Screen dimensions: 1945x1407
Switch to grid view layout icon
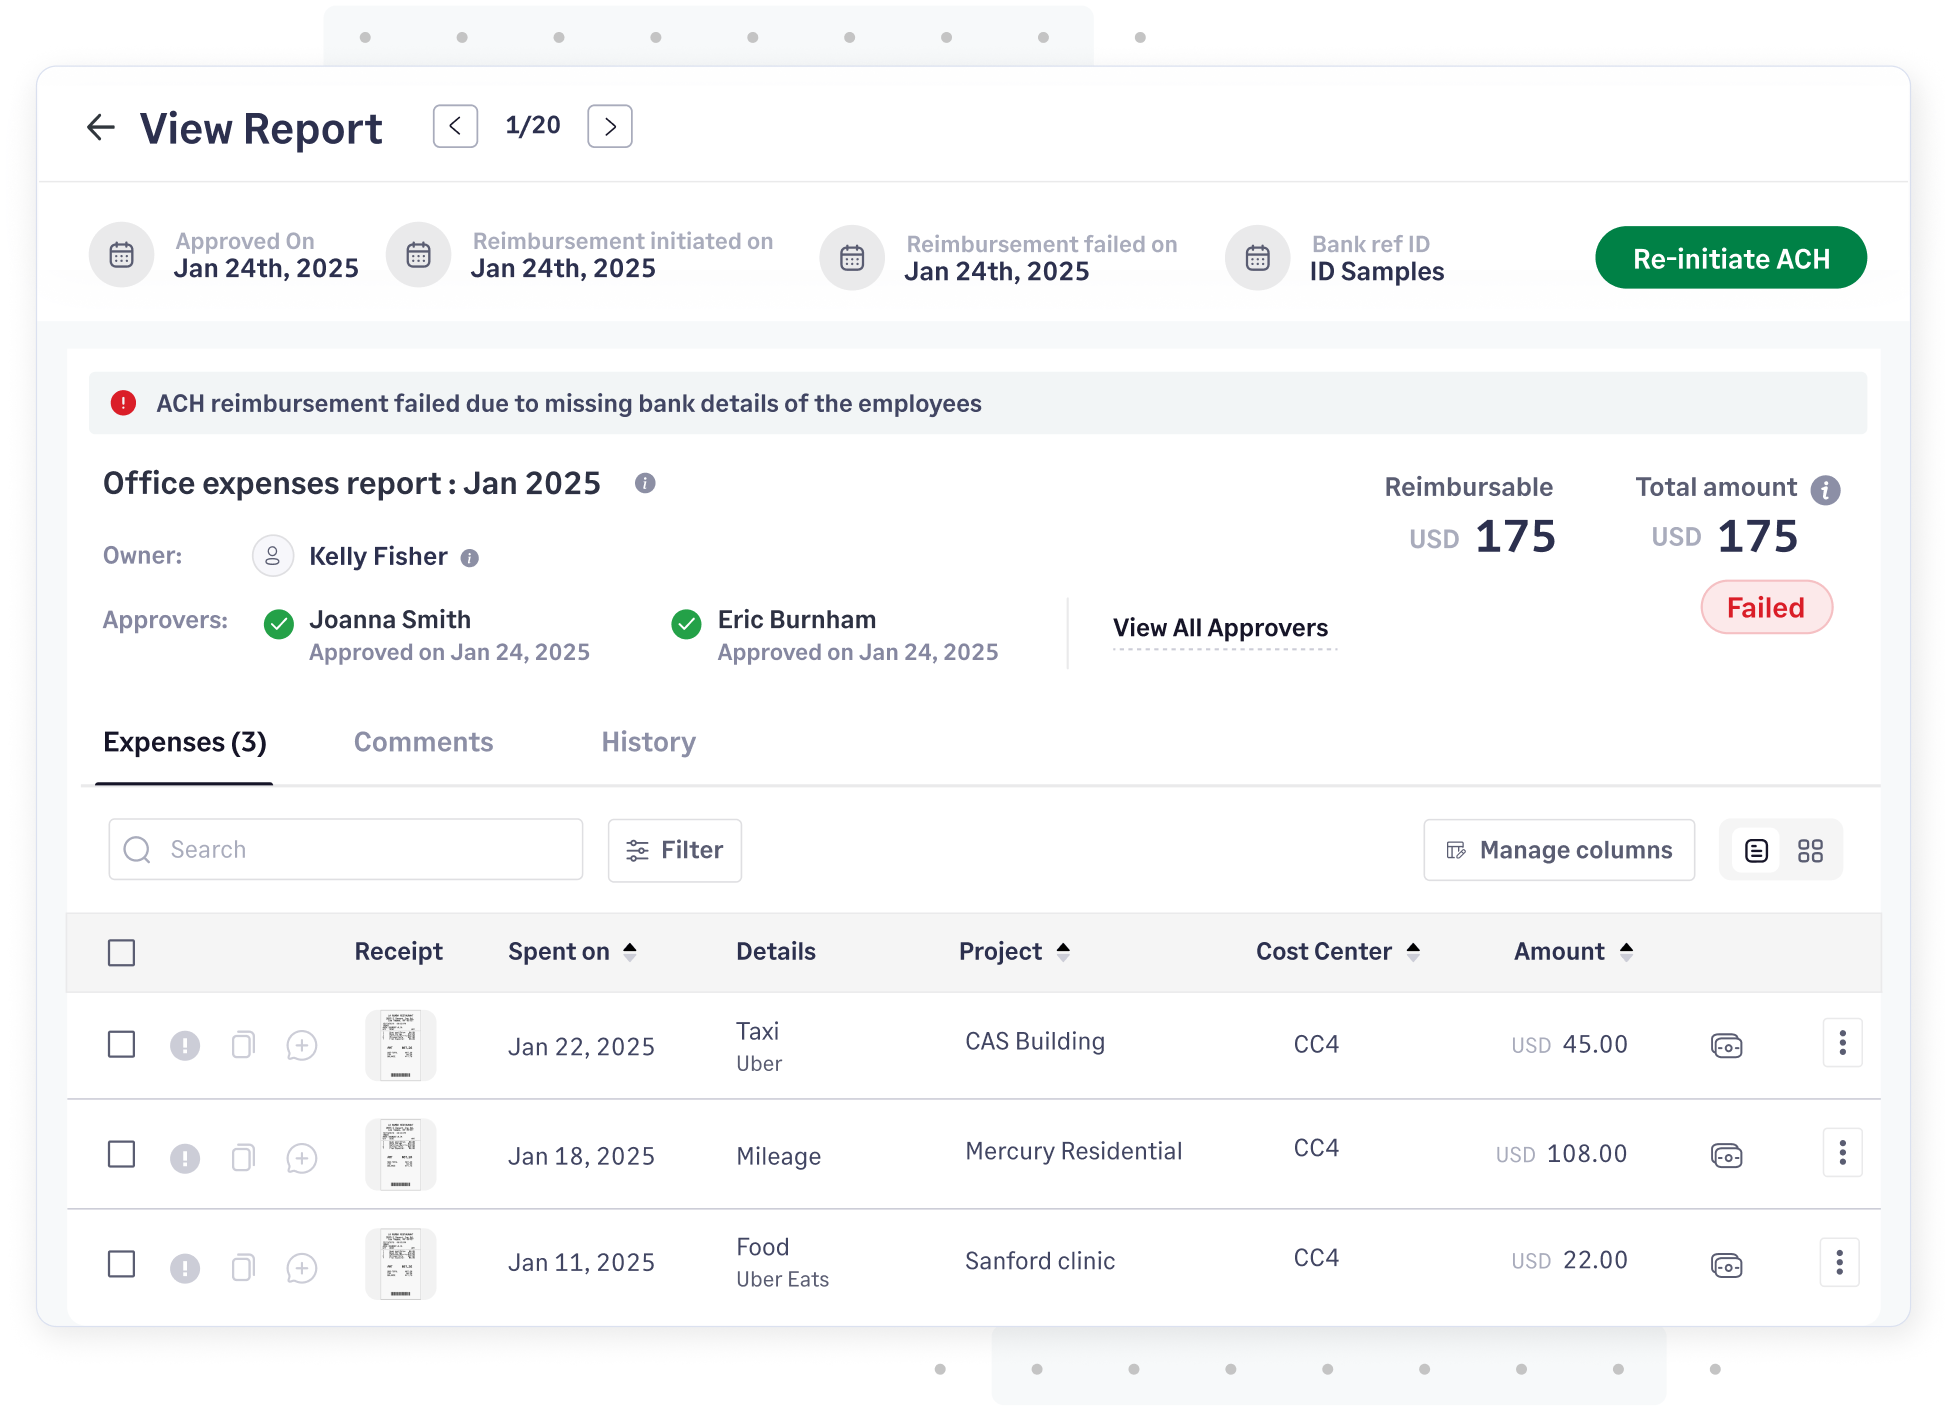click(1810, 850)
